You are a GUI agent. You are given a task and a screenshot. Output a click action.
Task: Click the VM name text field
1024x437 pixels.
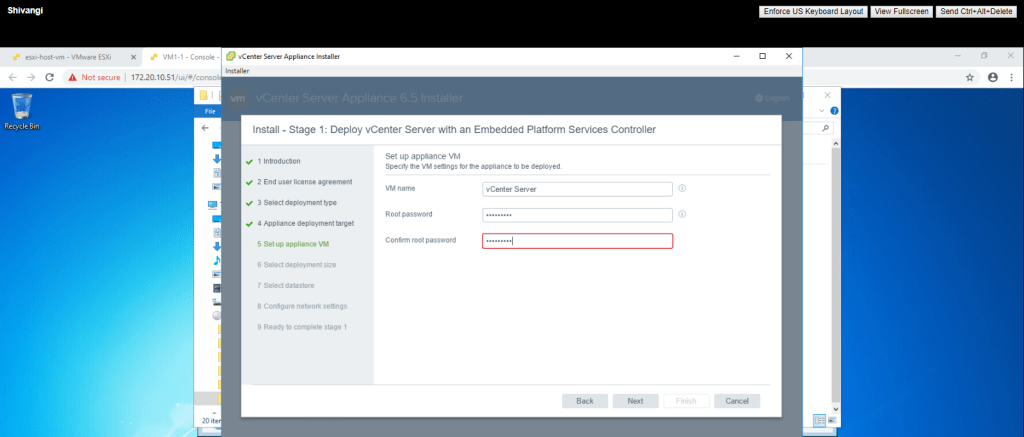576,188
